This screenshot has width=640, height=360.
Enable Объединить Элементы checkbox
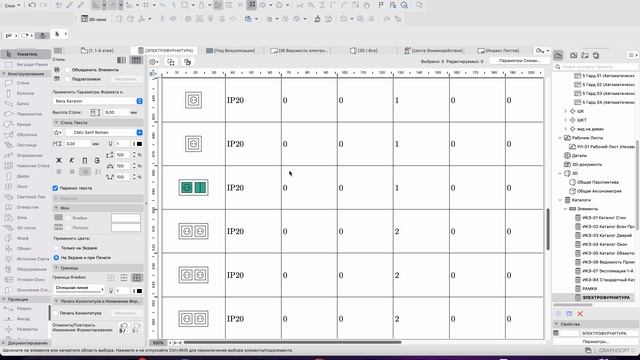tap(67, 70)
